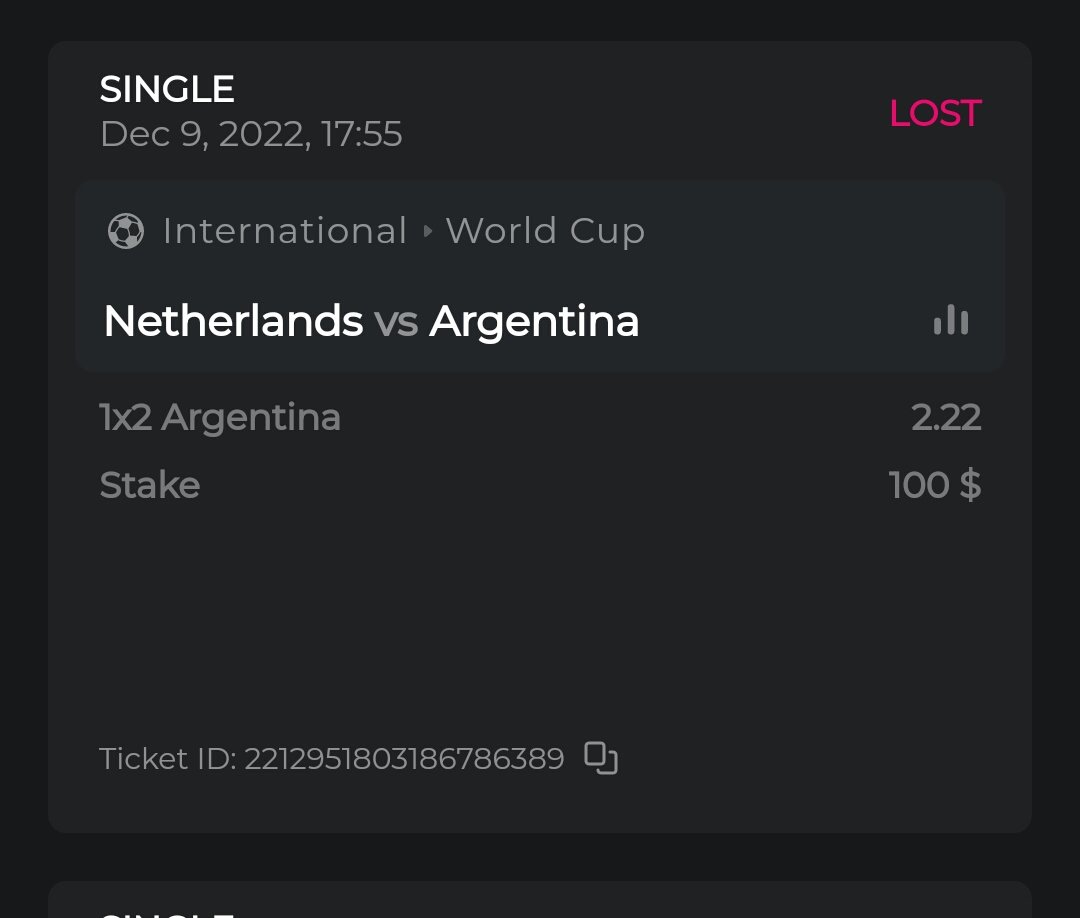Click the LOST status label
Viewport: 1080px width, 918px height.
[935, 113]
